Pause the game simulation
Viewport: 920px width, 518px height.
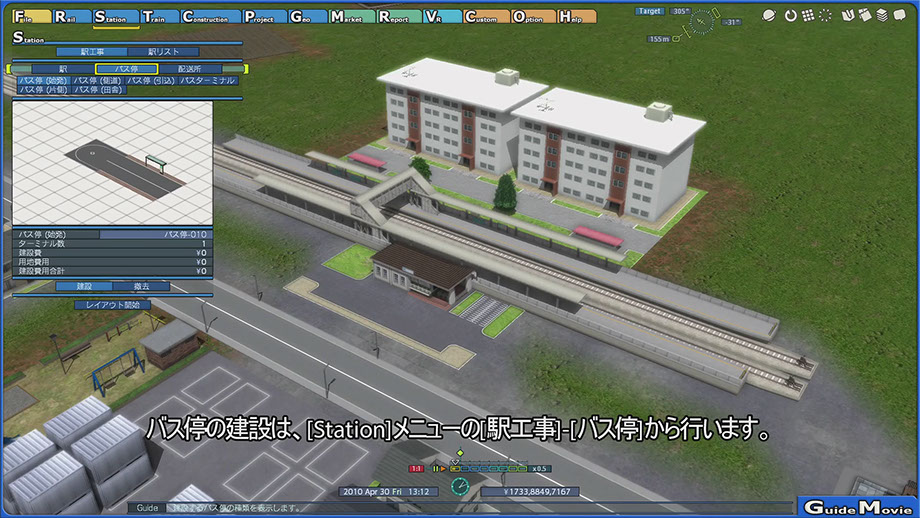click(435, 468)
